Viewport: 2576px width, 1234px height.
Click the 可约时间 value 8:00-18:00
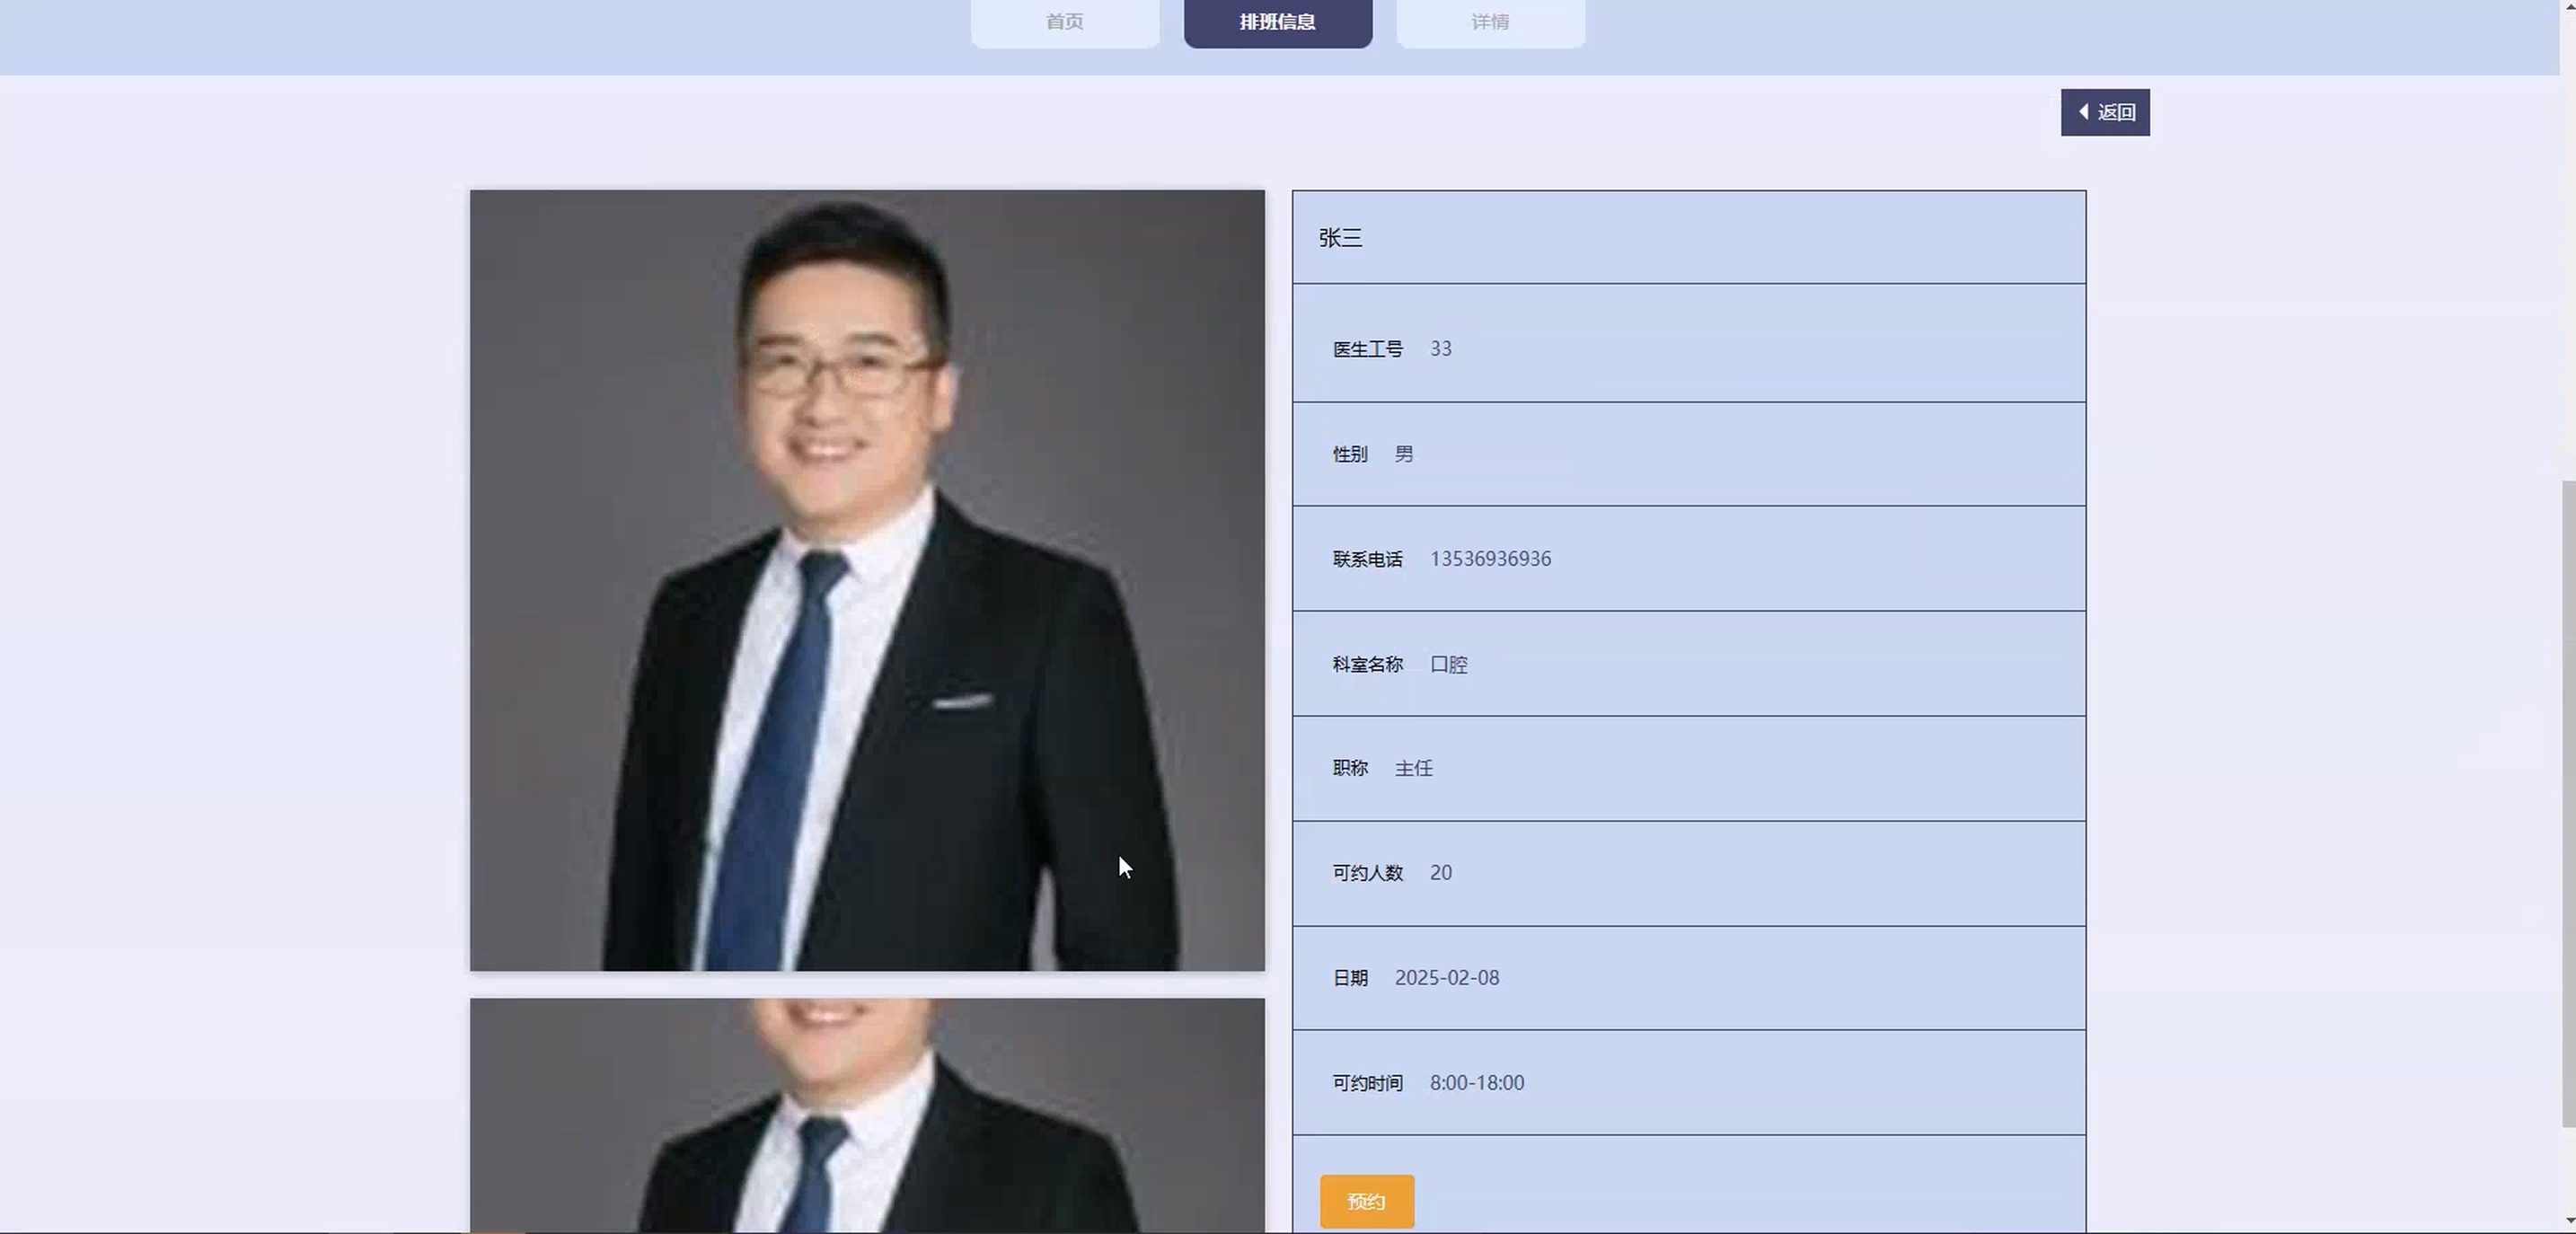1476,1083
